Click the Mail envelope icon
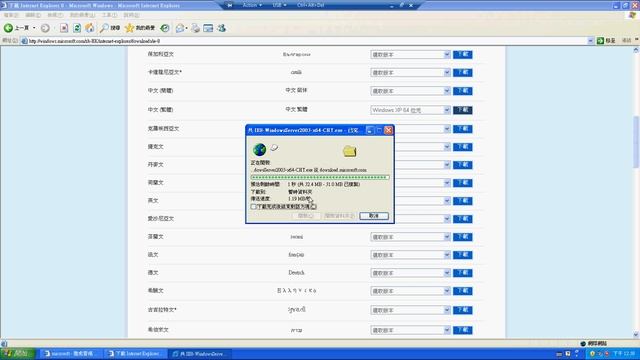The image size is (640, 360). pyautogui.click(x=180, y=28)
